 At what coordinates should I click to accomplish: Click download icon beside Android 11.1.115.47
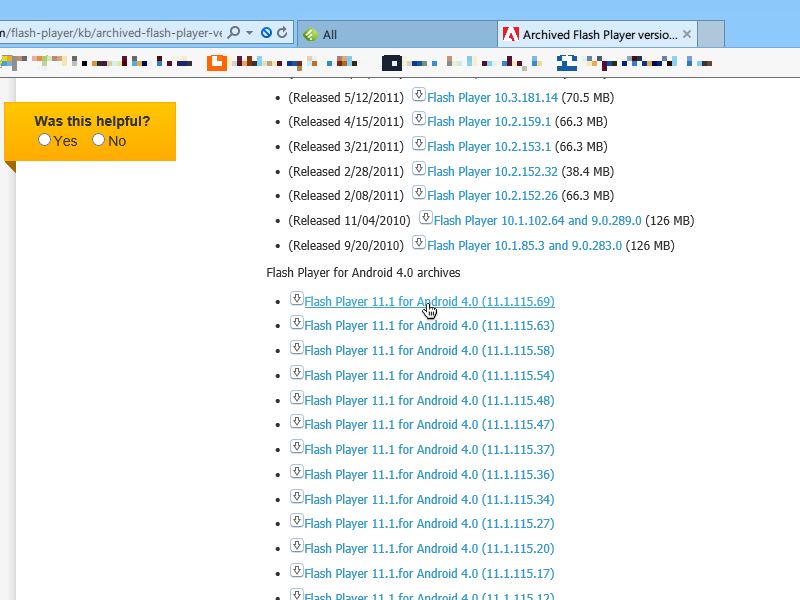[x=297, y=421]
